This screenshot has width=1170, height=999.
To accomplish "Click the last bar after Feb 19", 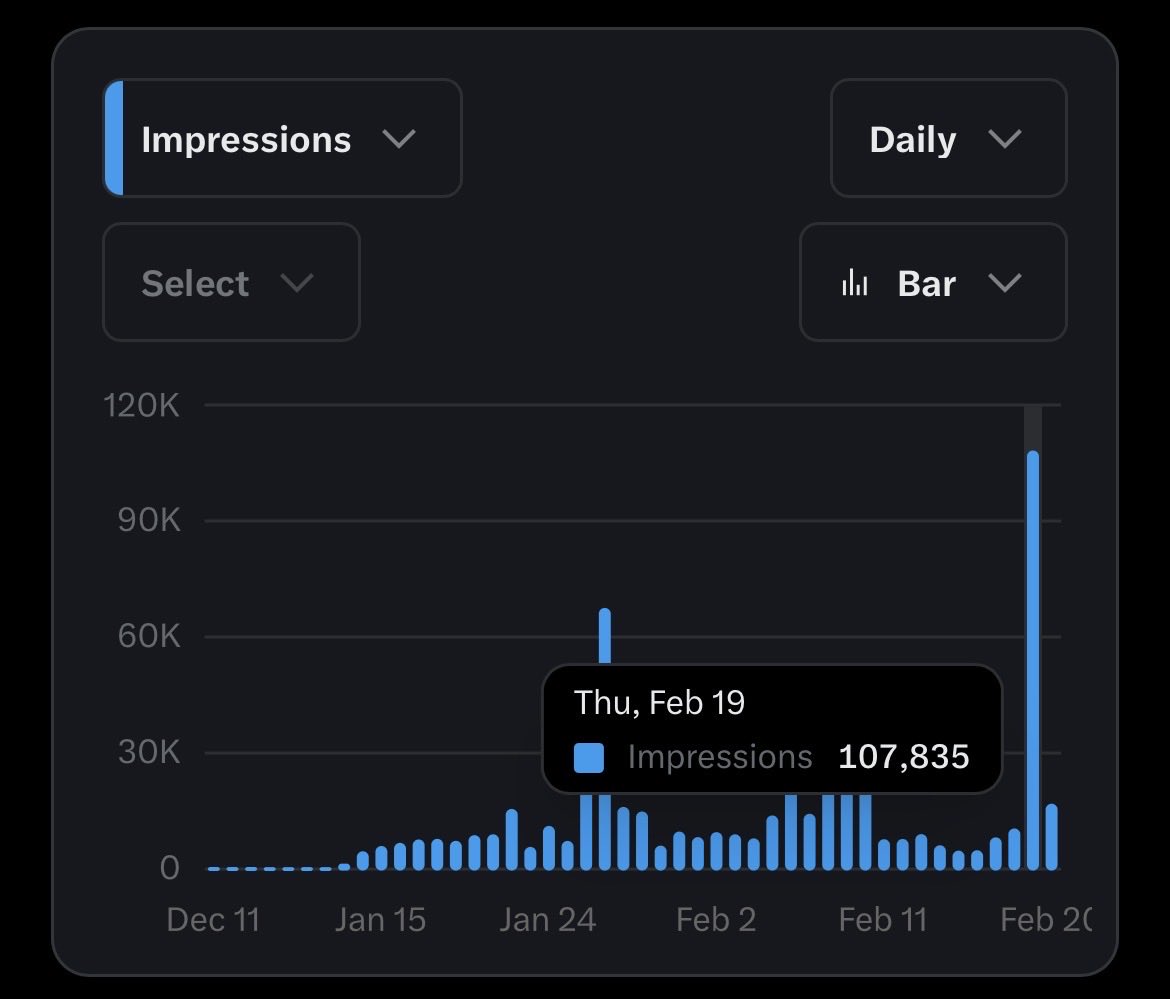I will [1051, 837].
